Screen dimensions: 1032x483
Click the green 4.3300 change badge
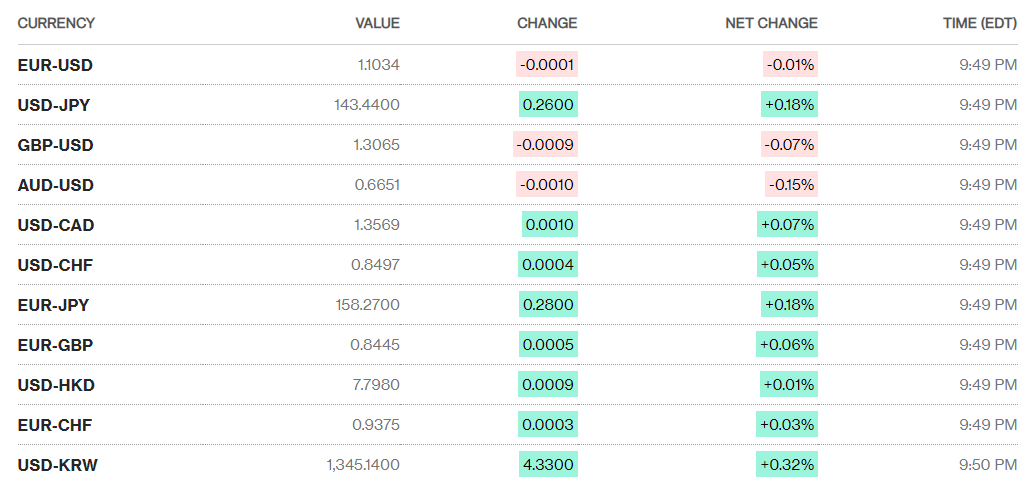548,465
